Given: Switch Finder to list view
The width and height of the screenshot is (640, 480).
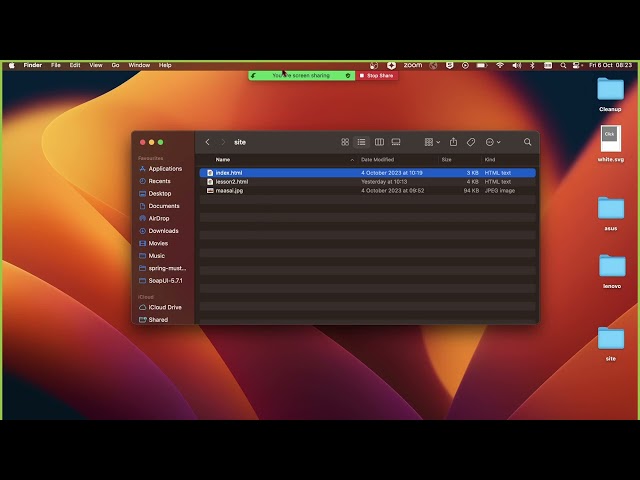Looking at the screenshot, I should [x=362, y=142].
